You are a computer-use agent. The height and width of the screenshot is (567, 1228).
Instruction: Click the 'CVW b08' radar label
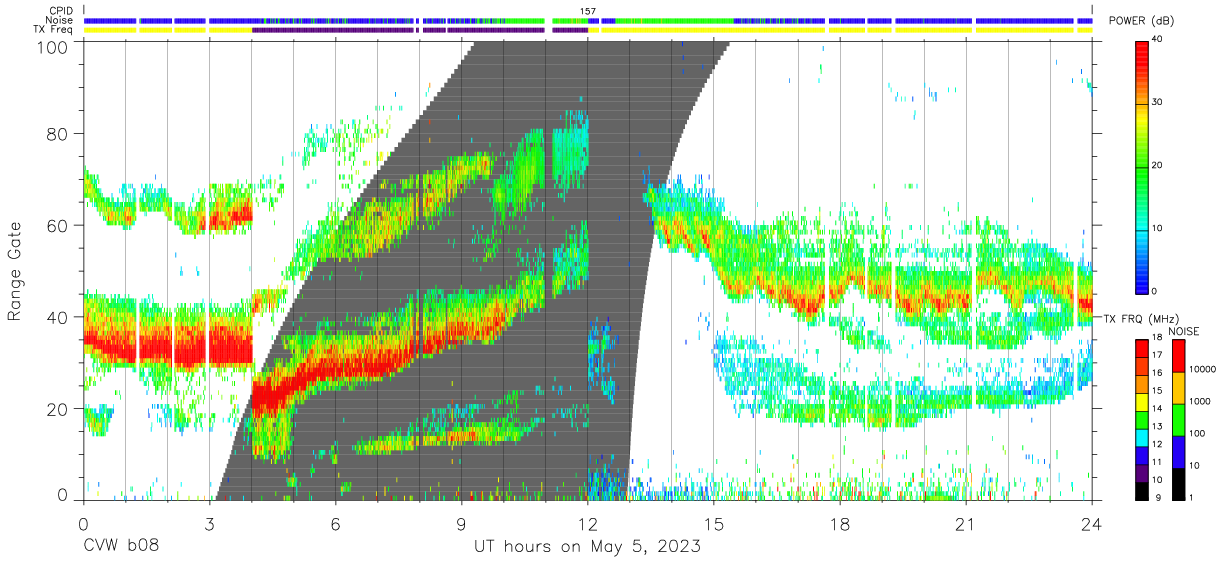pyautogui.click(x=120, y=547)
